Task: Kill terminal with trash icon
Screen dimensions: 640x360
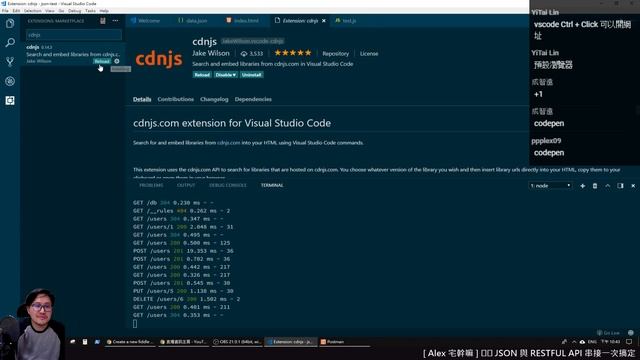Action: (x=595, y=186)
